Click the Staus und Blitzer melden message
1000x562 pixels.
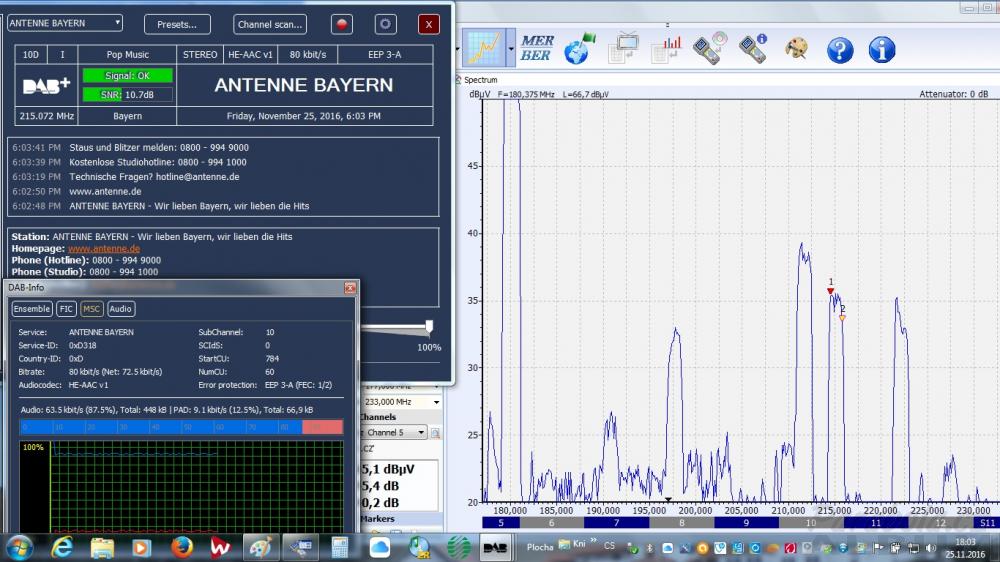[159, 147]
